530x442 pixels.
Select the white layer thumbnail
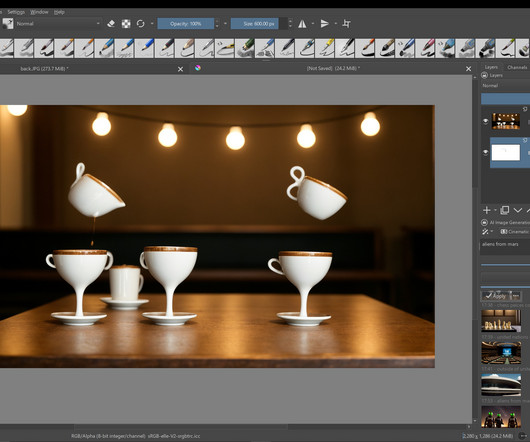pyautogui.click(x=506, y=152)
